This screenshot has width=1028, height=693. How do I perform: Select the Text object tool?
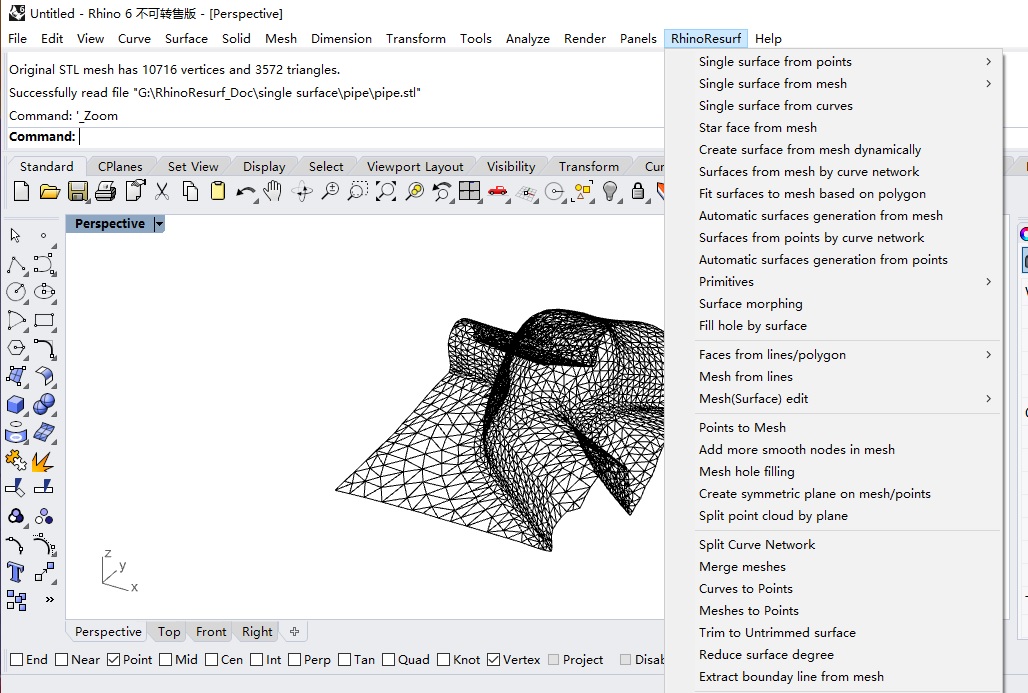[x=17, y=572]
